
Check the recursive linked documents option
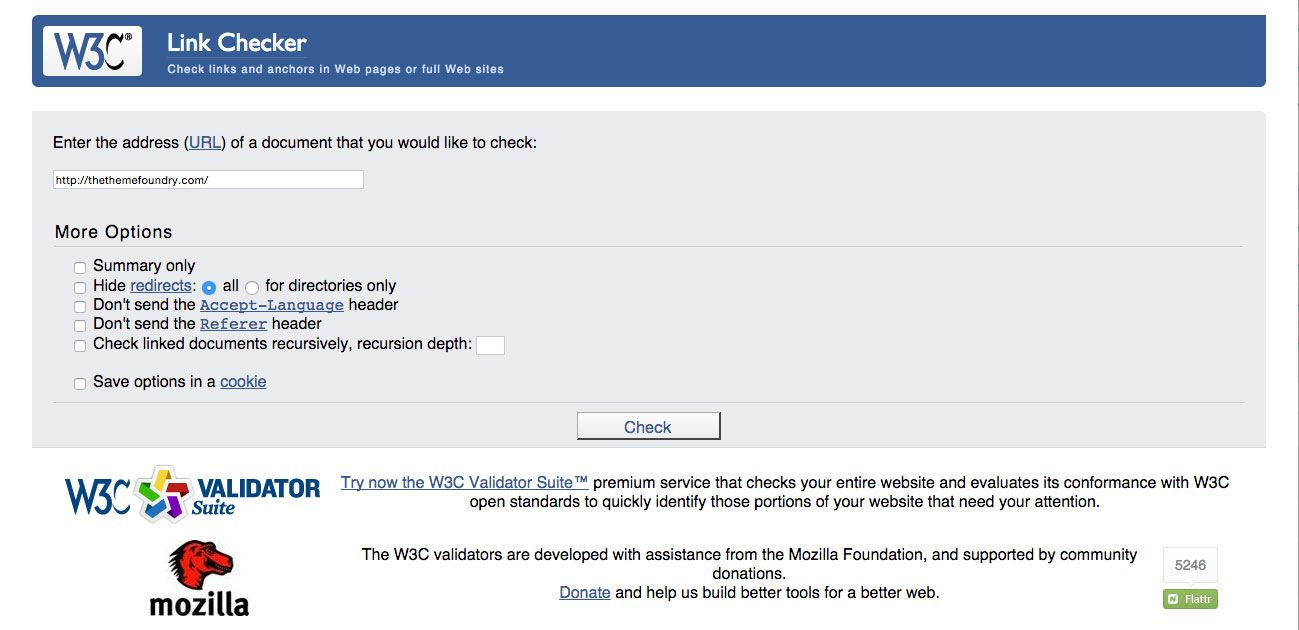(80, 345)
